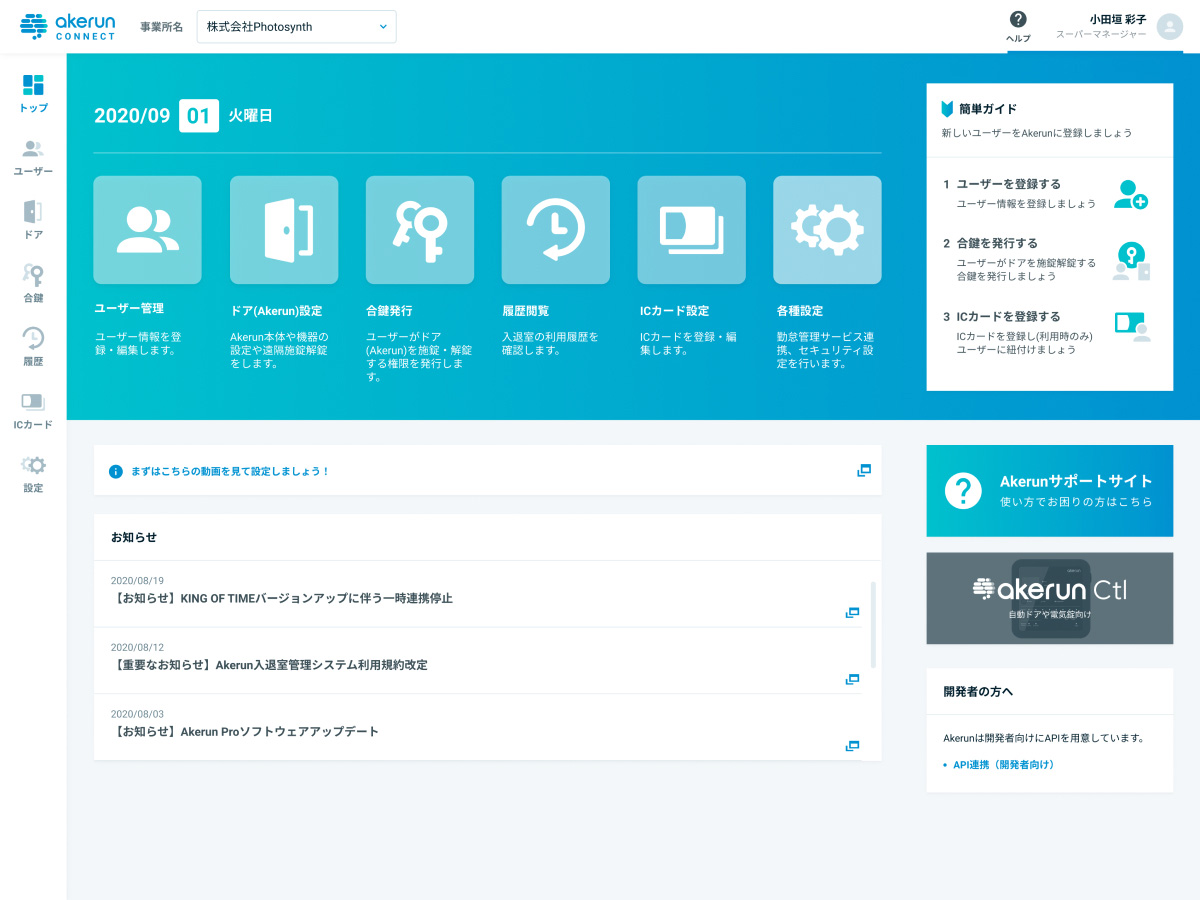This screenshot has width=1200, height=900.
Task: Open external link icon for KING OF TIME notice
Action: 852,613
